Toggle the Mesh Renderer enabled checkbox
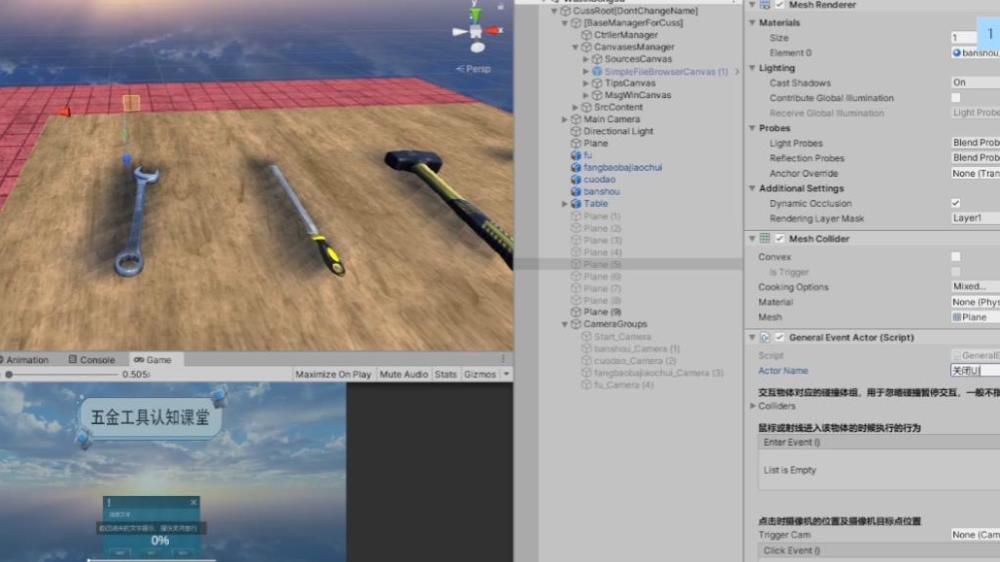 point(779,5)
